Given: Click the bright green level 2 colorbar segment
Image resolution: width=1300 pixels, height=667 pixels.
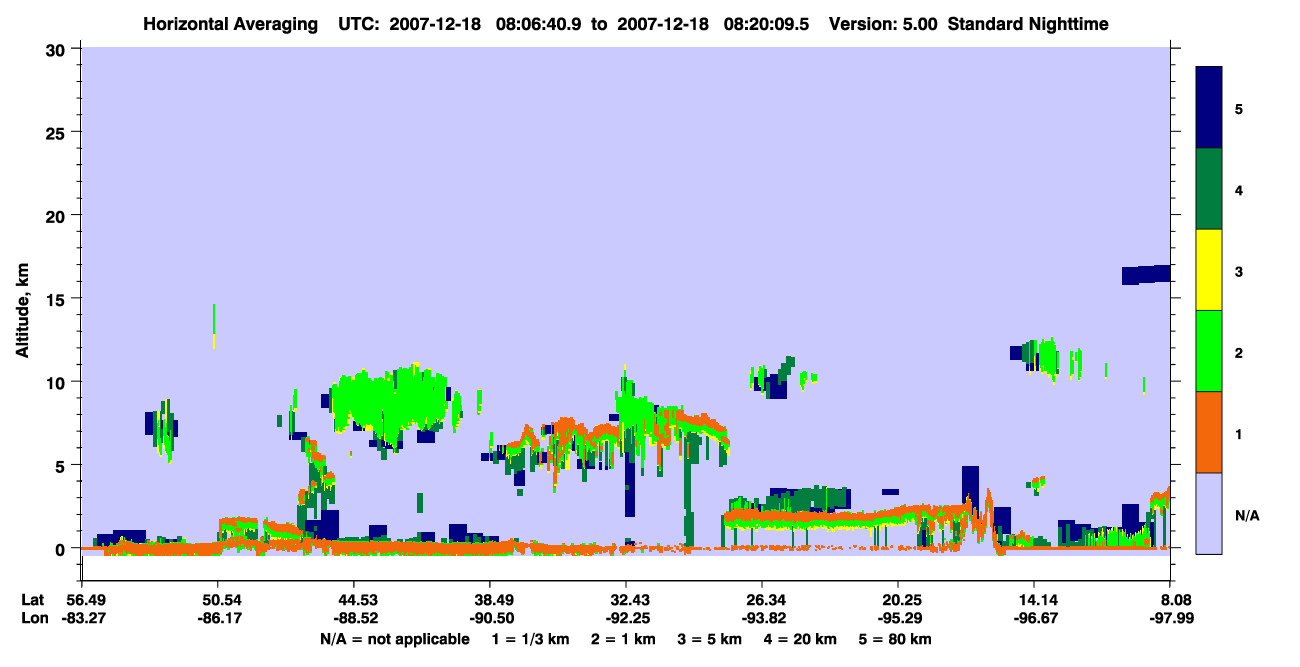Looking at the screenshot, I should click(1209, 351).
